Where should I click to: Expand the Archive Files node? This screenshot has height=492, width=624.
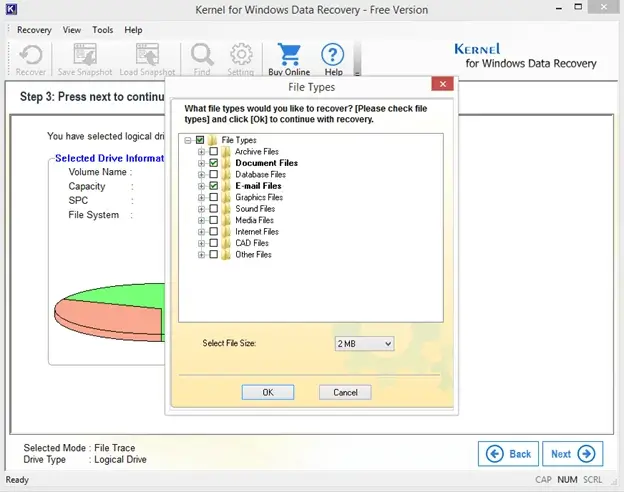pyautogui.click(x=201, y=152)
